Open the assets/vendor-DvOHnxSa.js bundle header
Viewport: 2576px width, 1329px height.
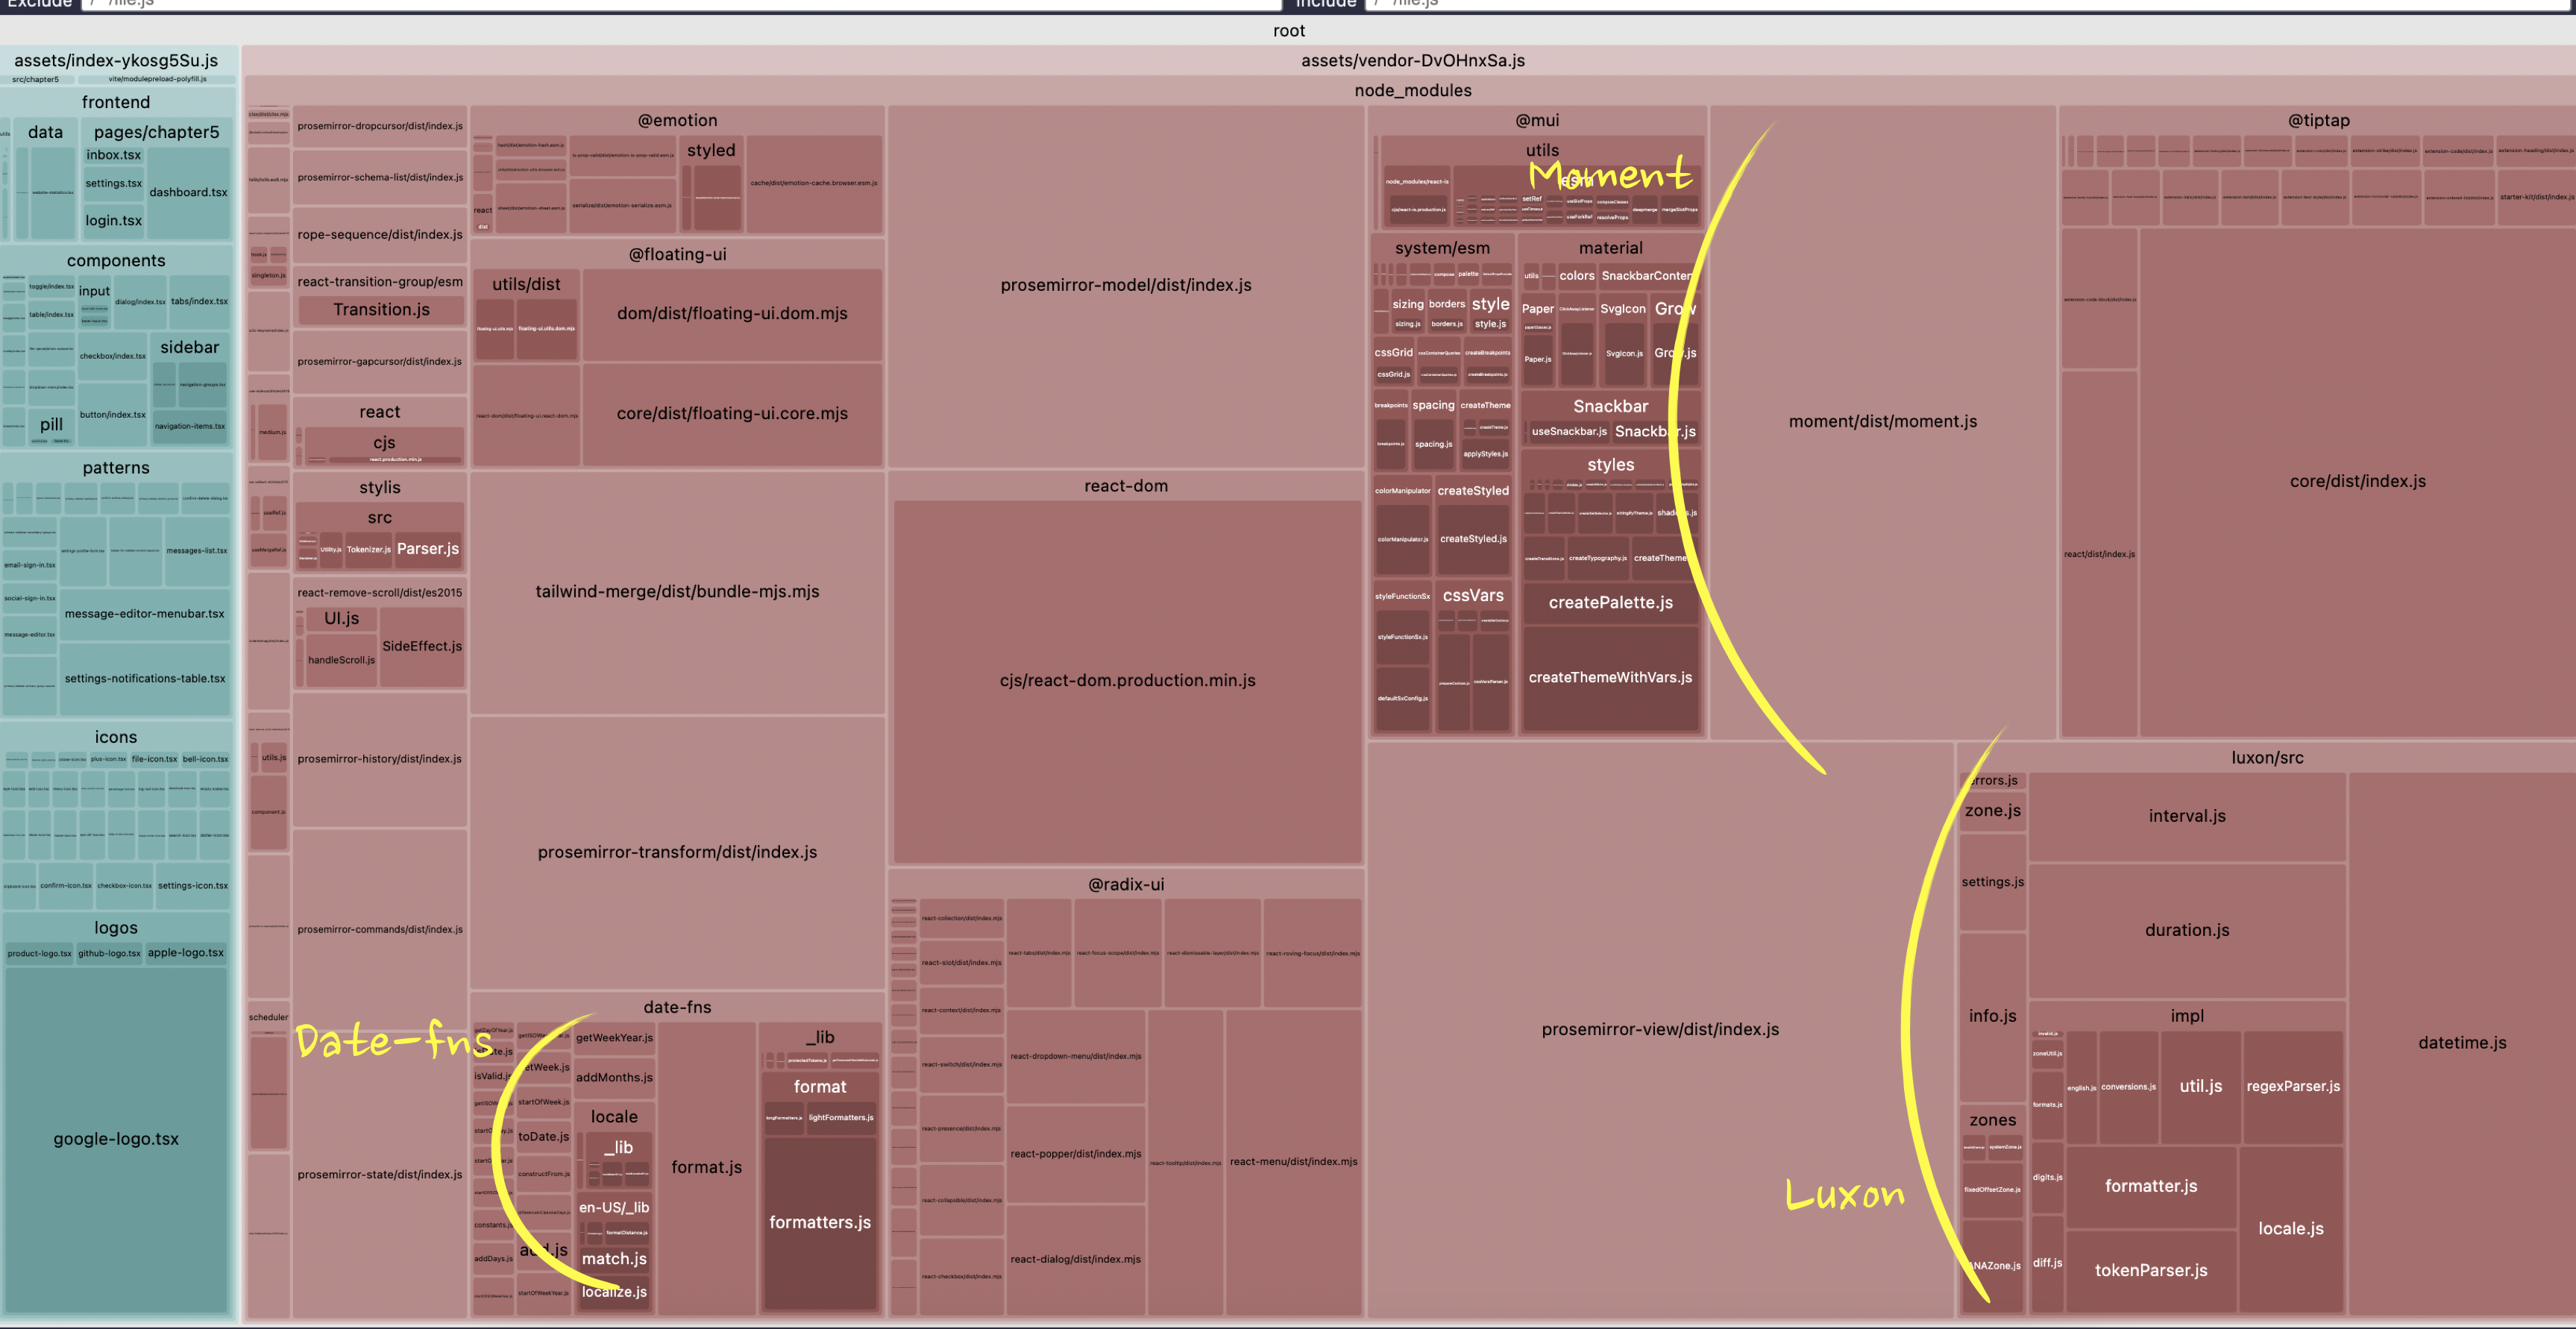[x=1412, y=61]
